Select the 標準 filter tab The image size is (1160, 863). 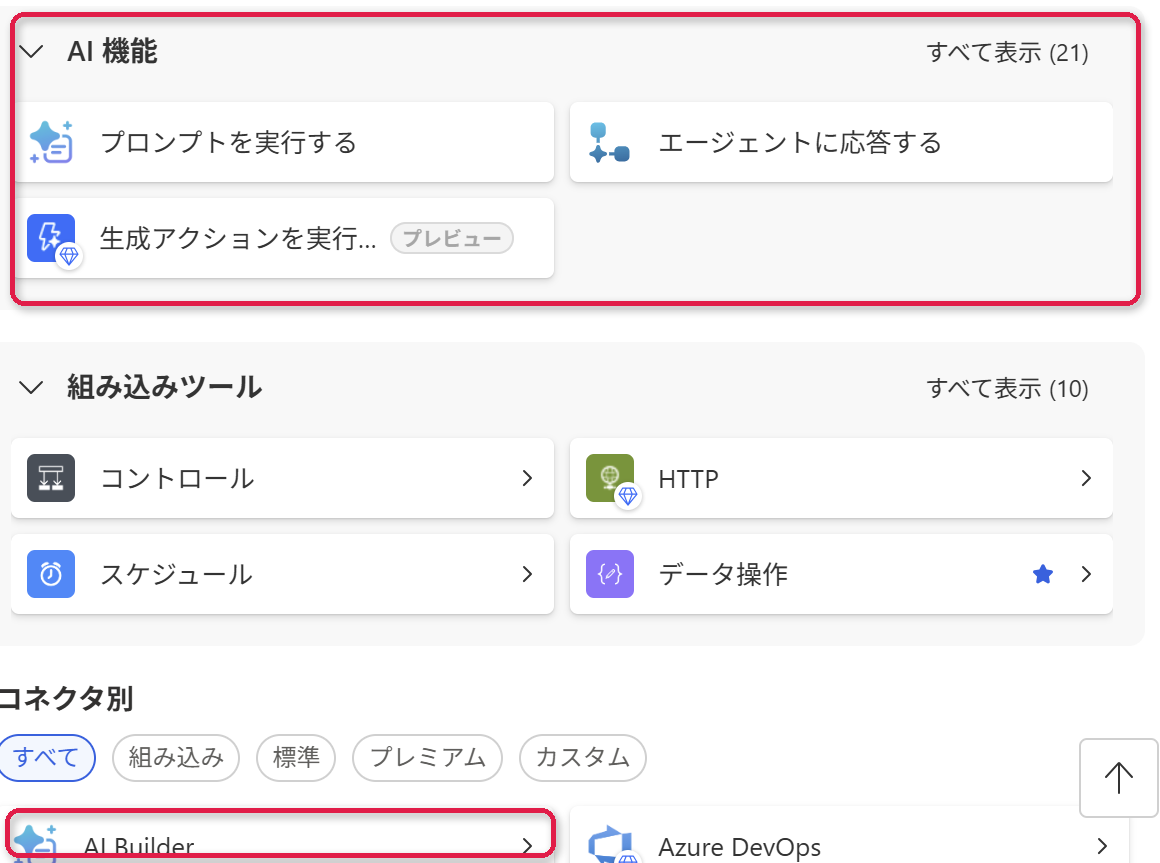tap(296, 757)
